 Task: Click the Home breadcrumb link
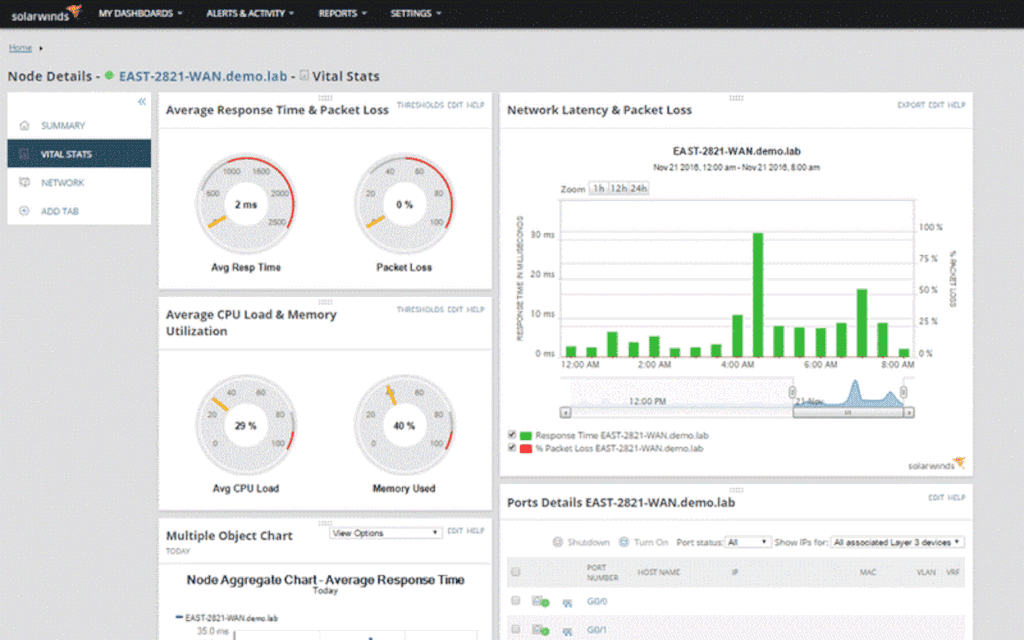click(20, 48)
